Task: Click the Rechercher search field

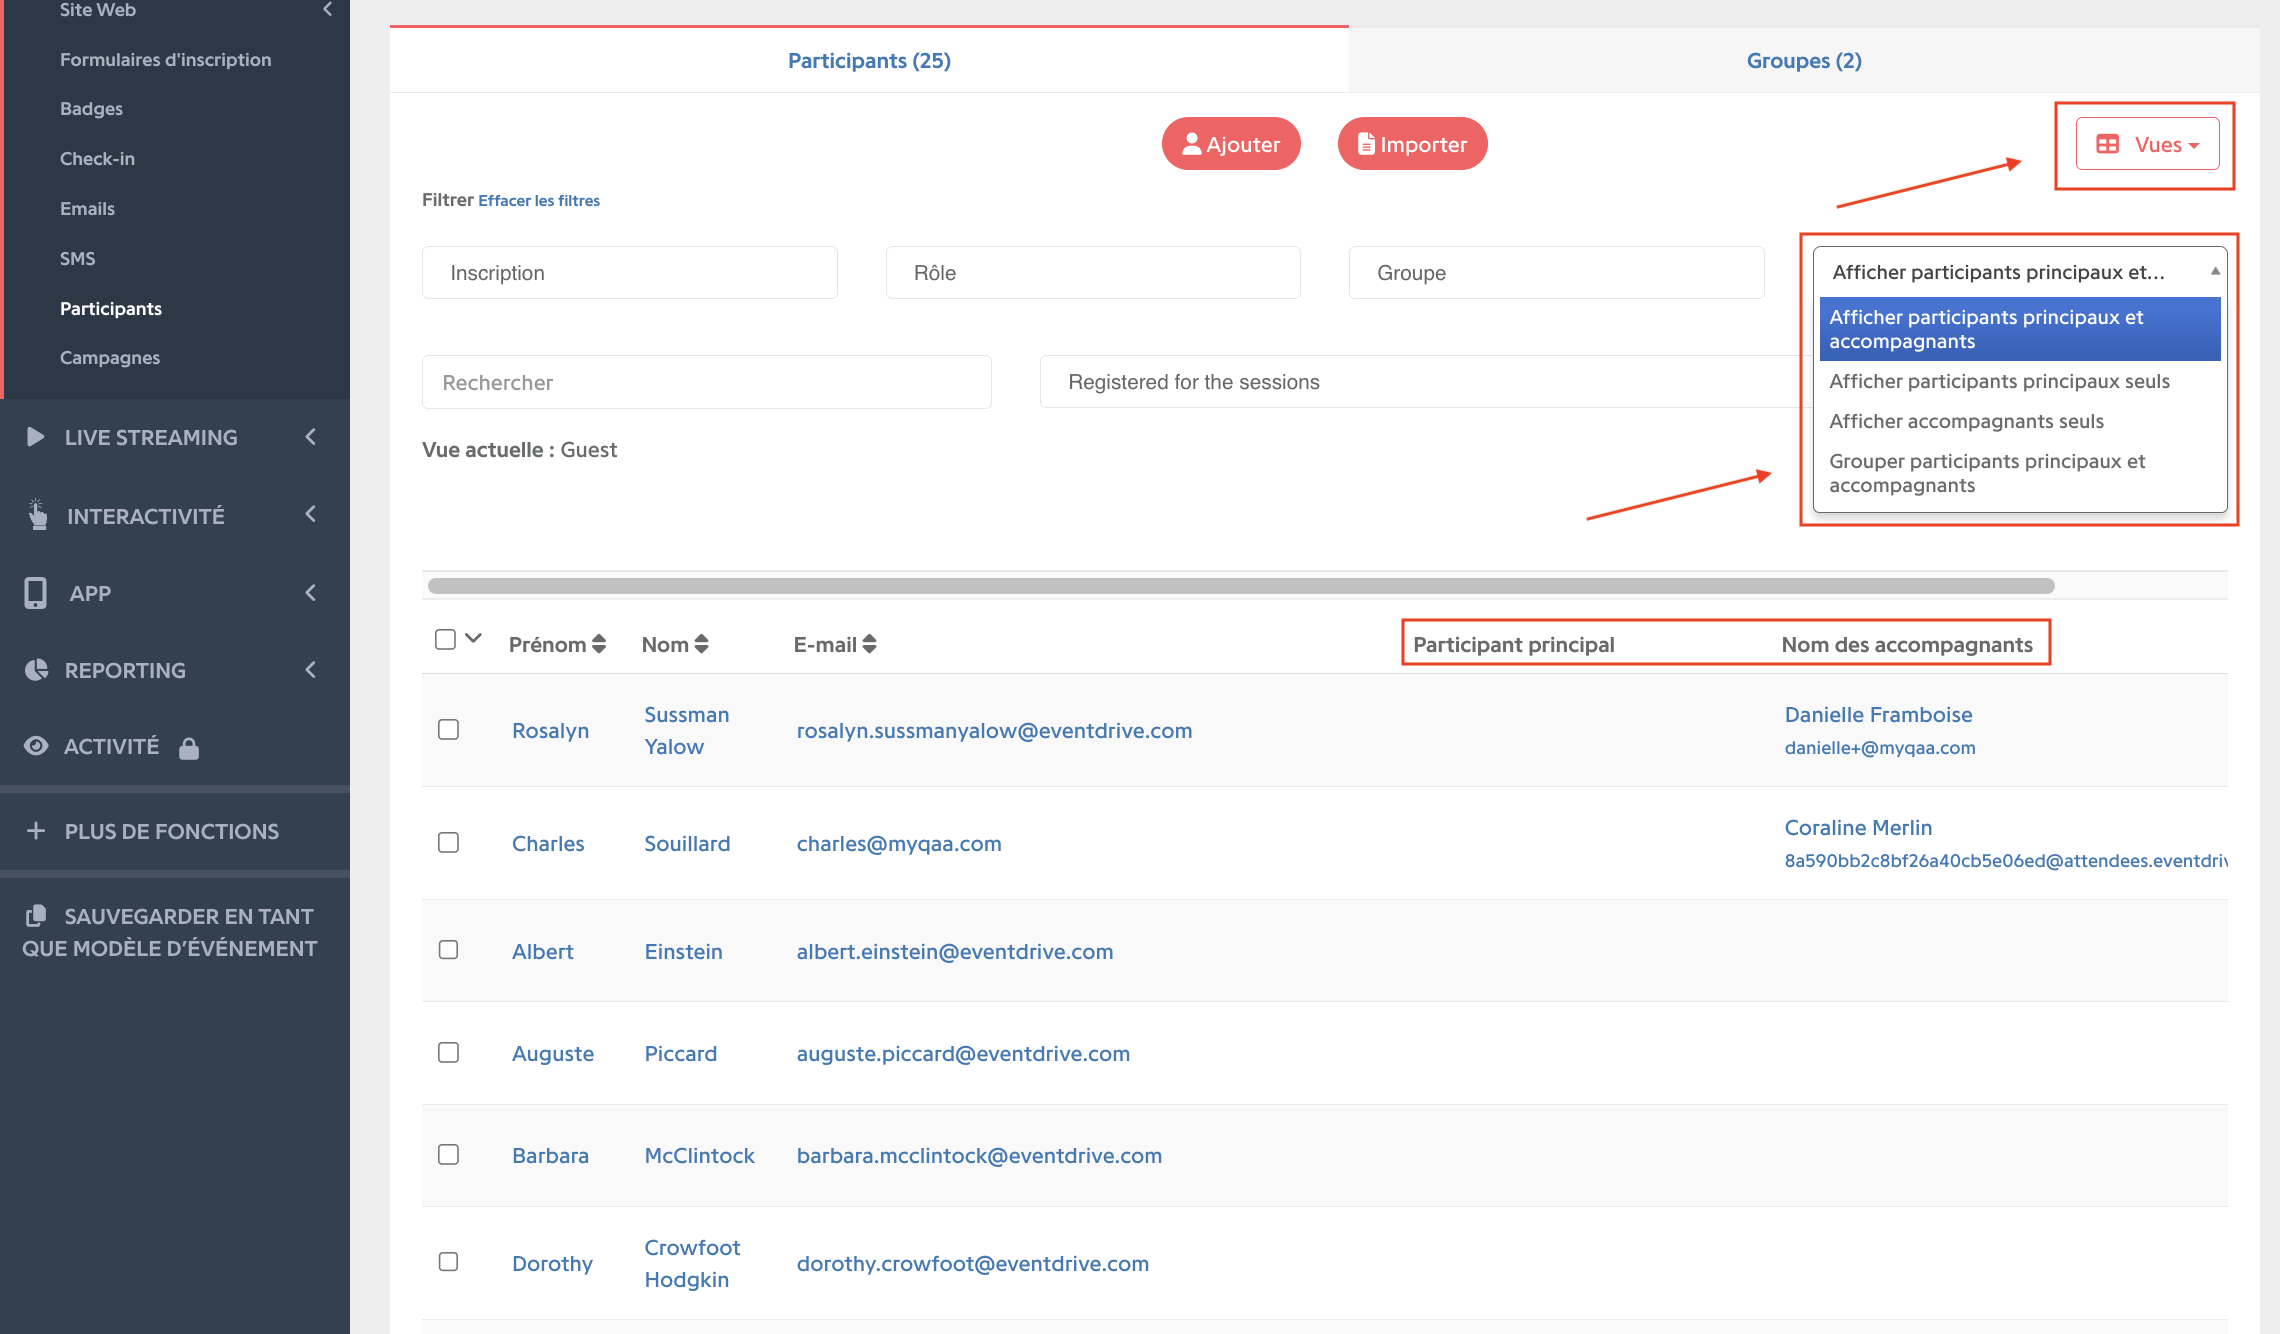Action: [x=707, y=382]
